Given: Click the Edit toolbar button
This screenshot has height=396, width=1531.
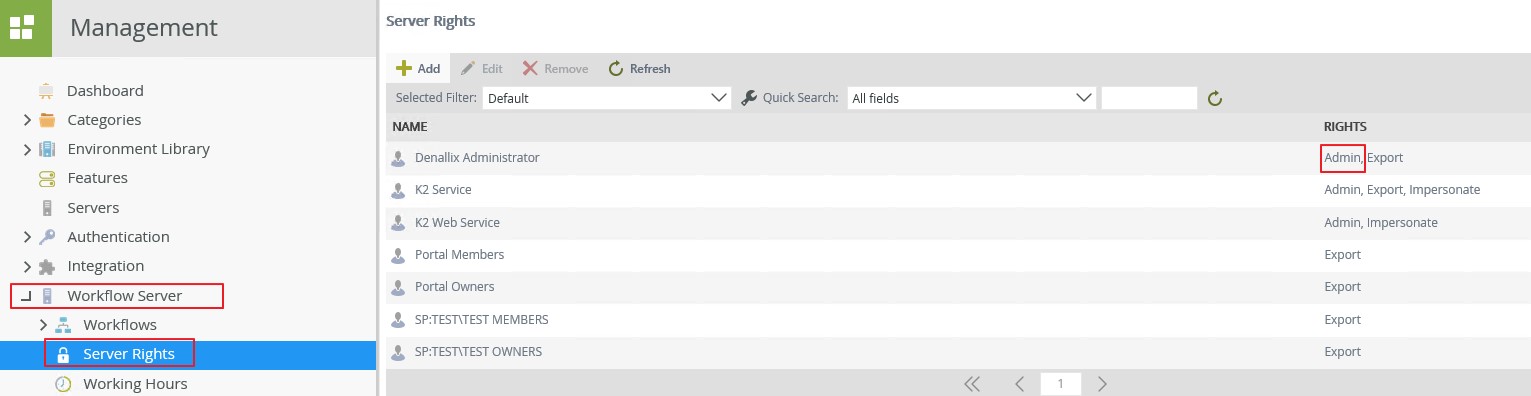Looking at the screenshot, I should [481, 69].
